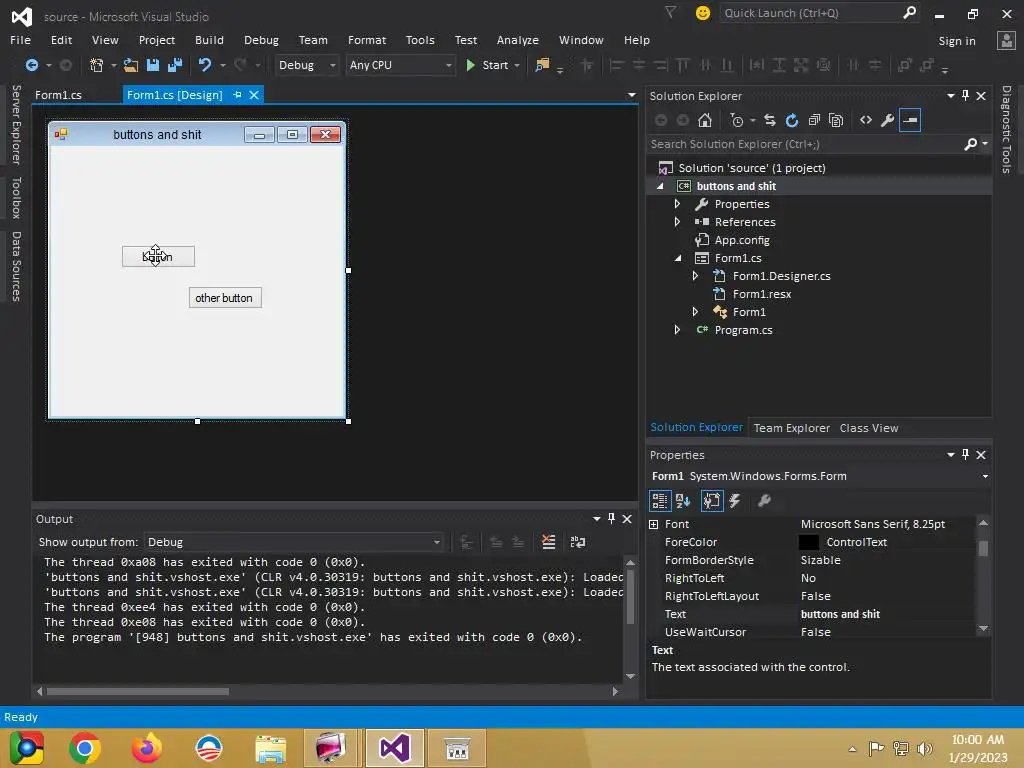Click Sign in link
The image size is (1024, 768).
click(x=957, y=40)
